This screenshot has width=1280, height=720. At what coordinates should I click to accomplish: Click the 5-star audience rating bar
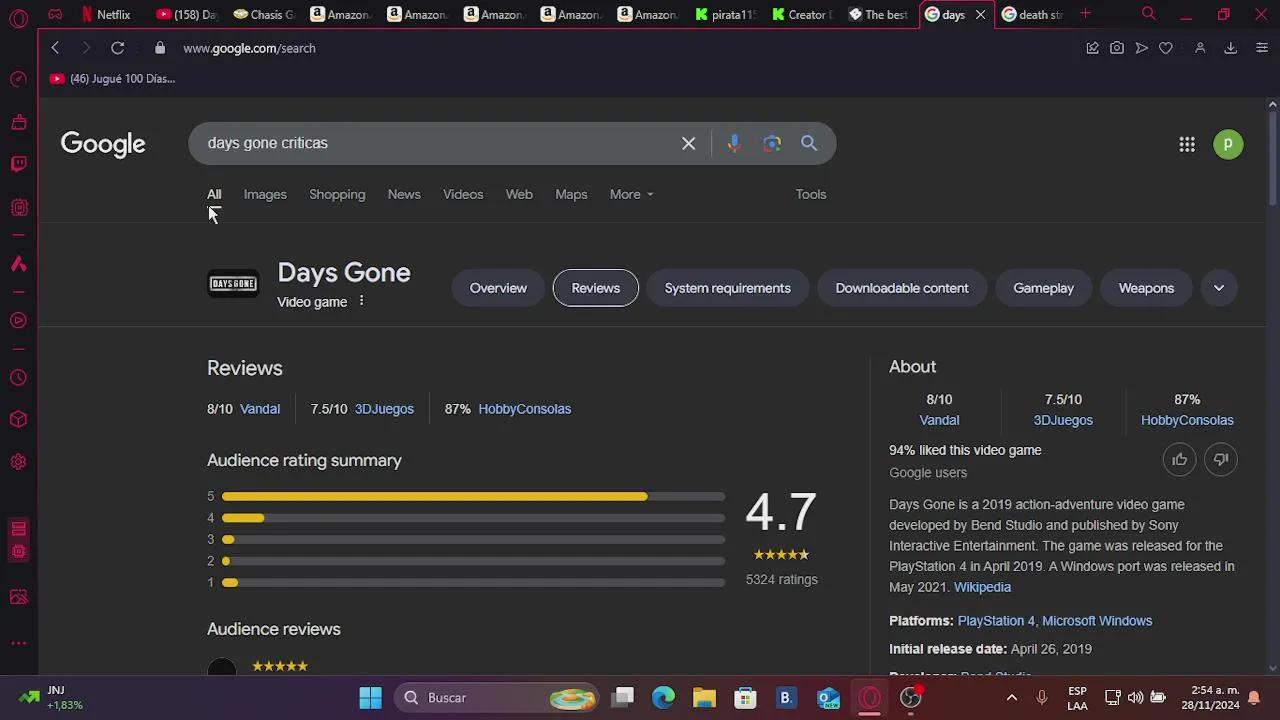(x=473, y=497)
